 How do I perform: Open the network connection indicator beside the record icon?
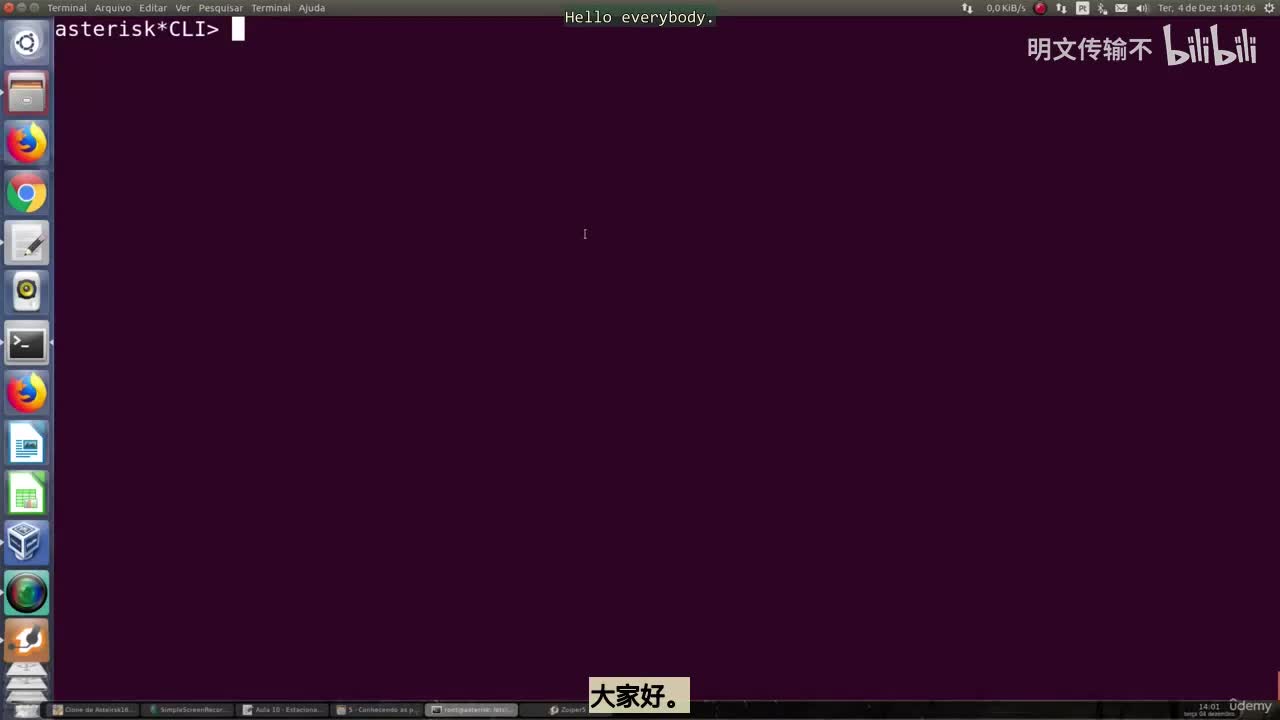click(1061, 8)
